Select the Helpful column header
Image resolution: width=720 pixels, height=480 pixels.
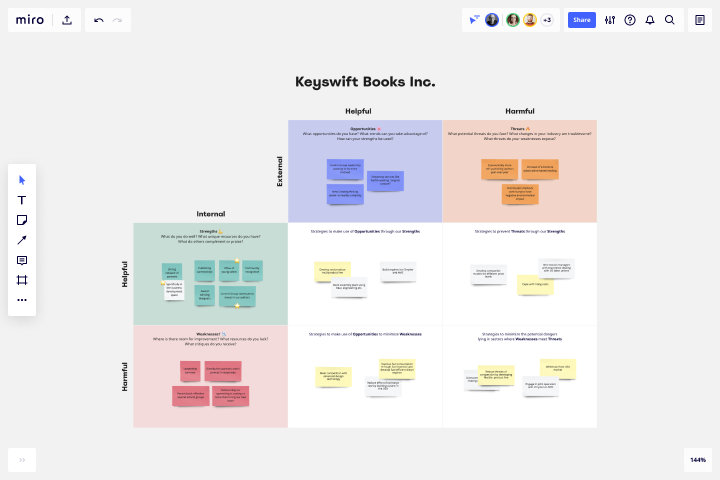[358, 111]
